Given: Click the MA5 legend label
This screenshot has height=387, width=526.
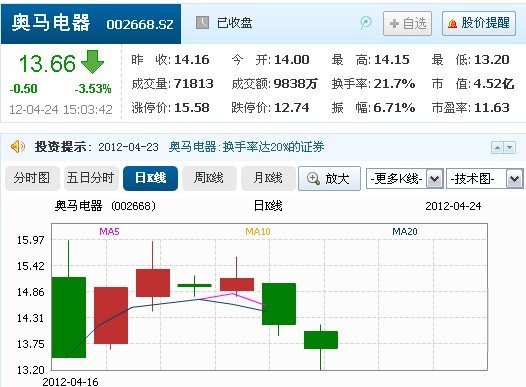Looking at the screenshot, I should tap(109, 231).
